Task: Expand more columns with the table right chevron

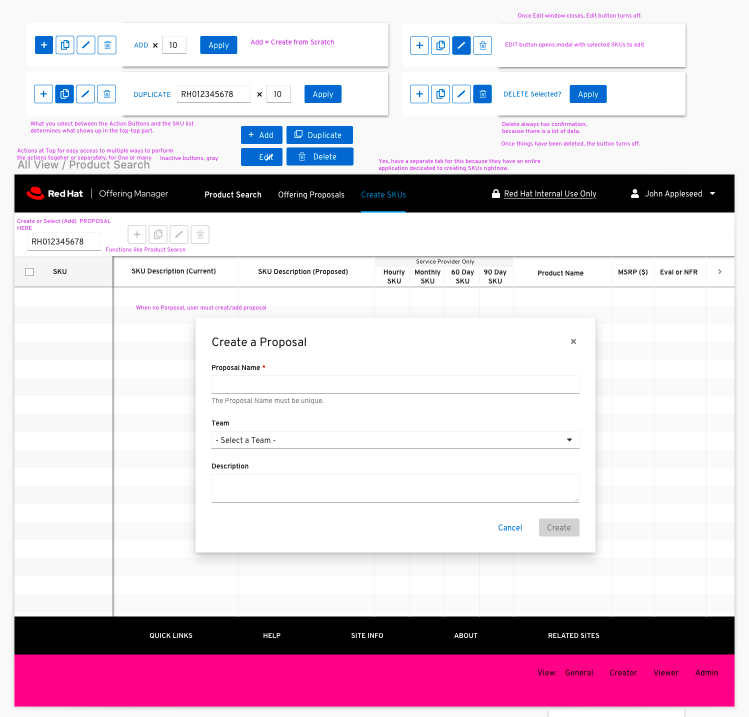Action: click(720, 272)
